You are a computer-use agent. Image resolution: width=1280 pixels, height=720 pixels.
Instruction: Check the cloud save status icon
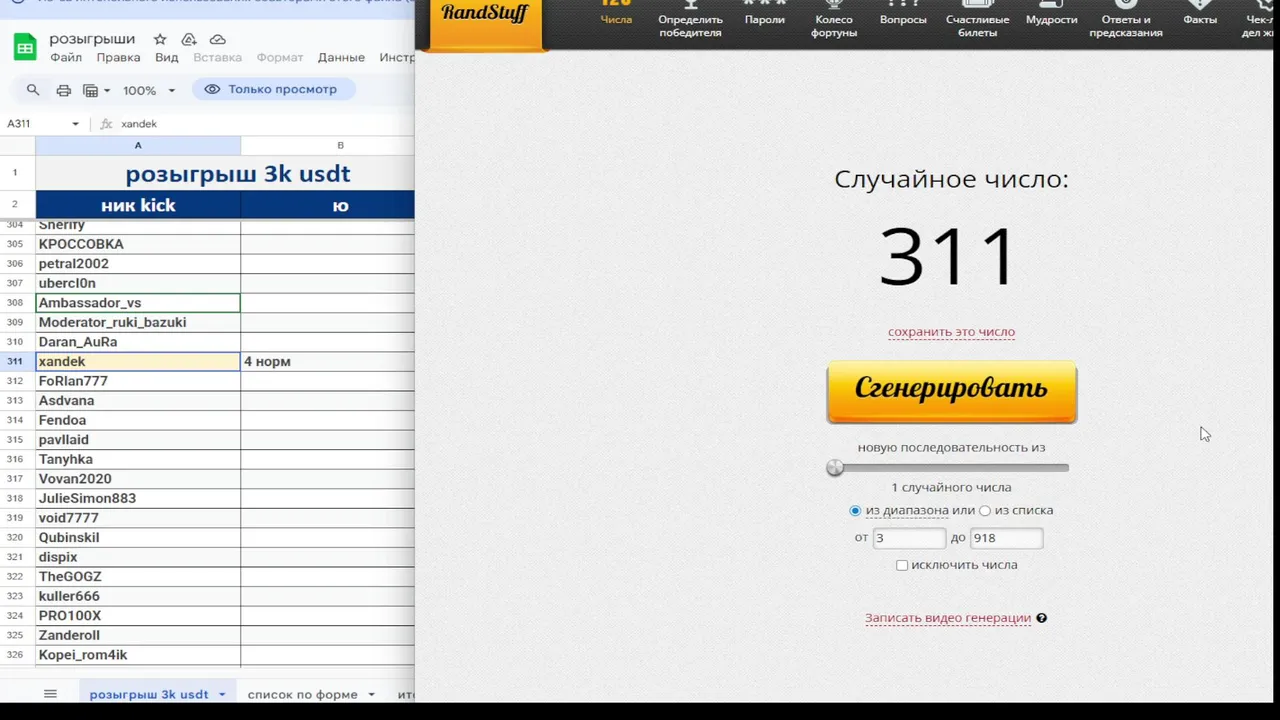point(217,39)
